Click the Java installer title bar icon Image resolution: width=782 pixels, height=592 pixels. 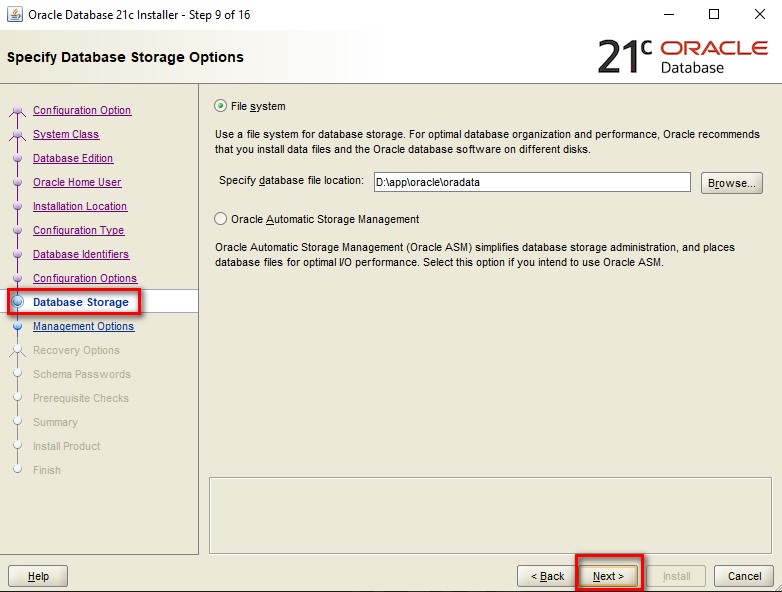14,14
